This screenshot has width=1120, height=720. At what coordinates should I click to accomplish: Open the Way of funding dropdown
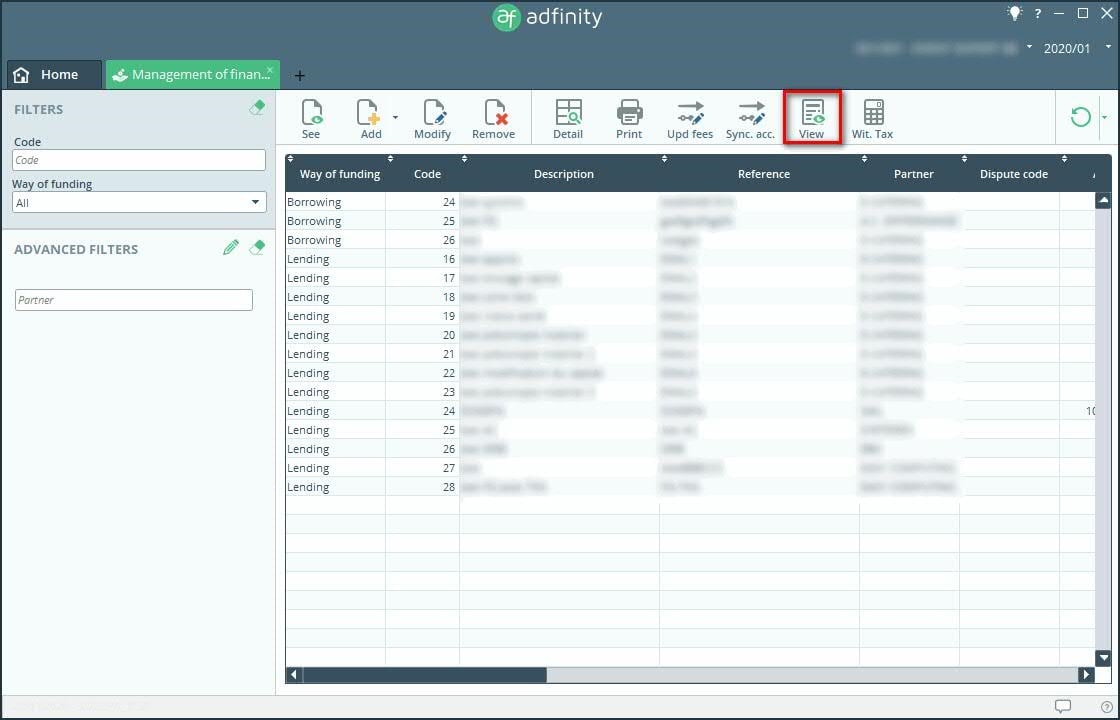139,202
